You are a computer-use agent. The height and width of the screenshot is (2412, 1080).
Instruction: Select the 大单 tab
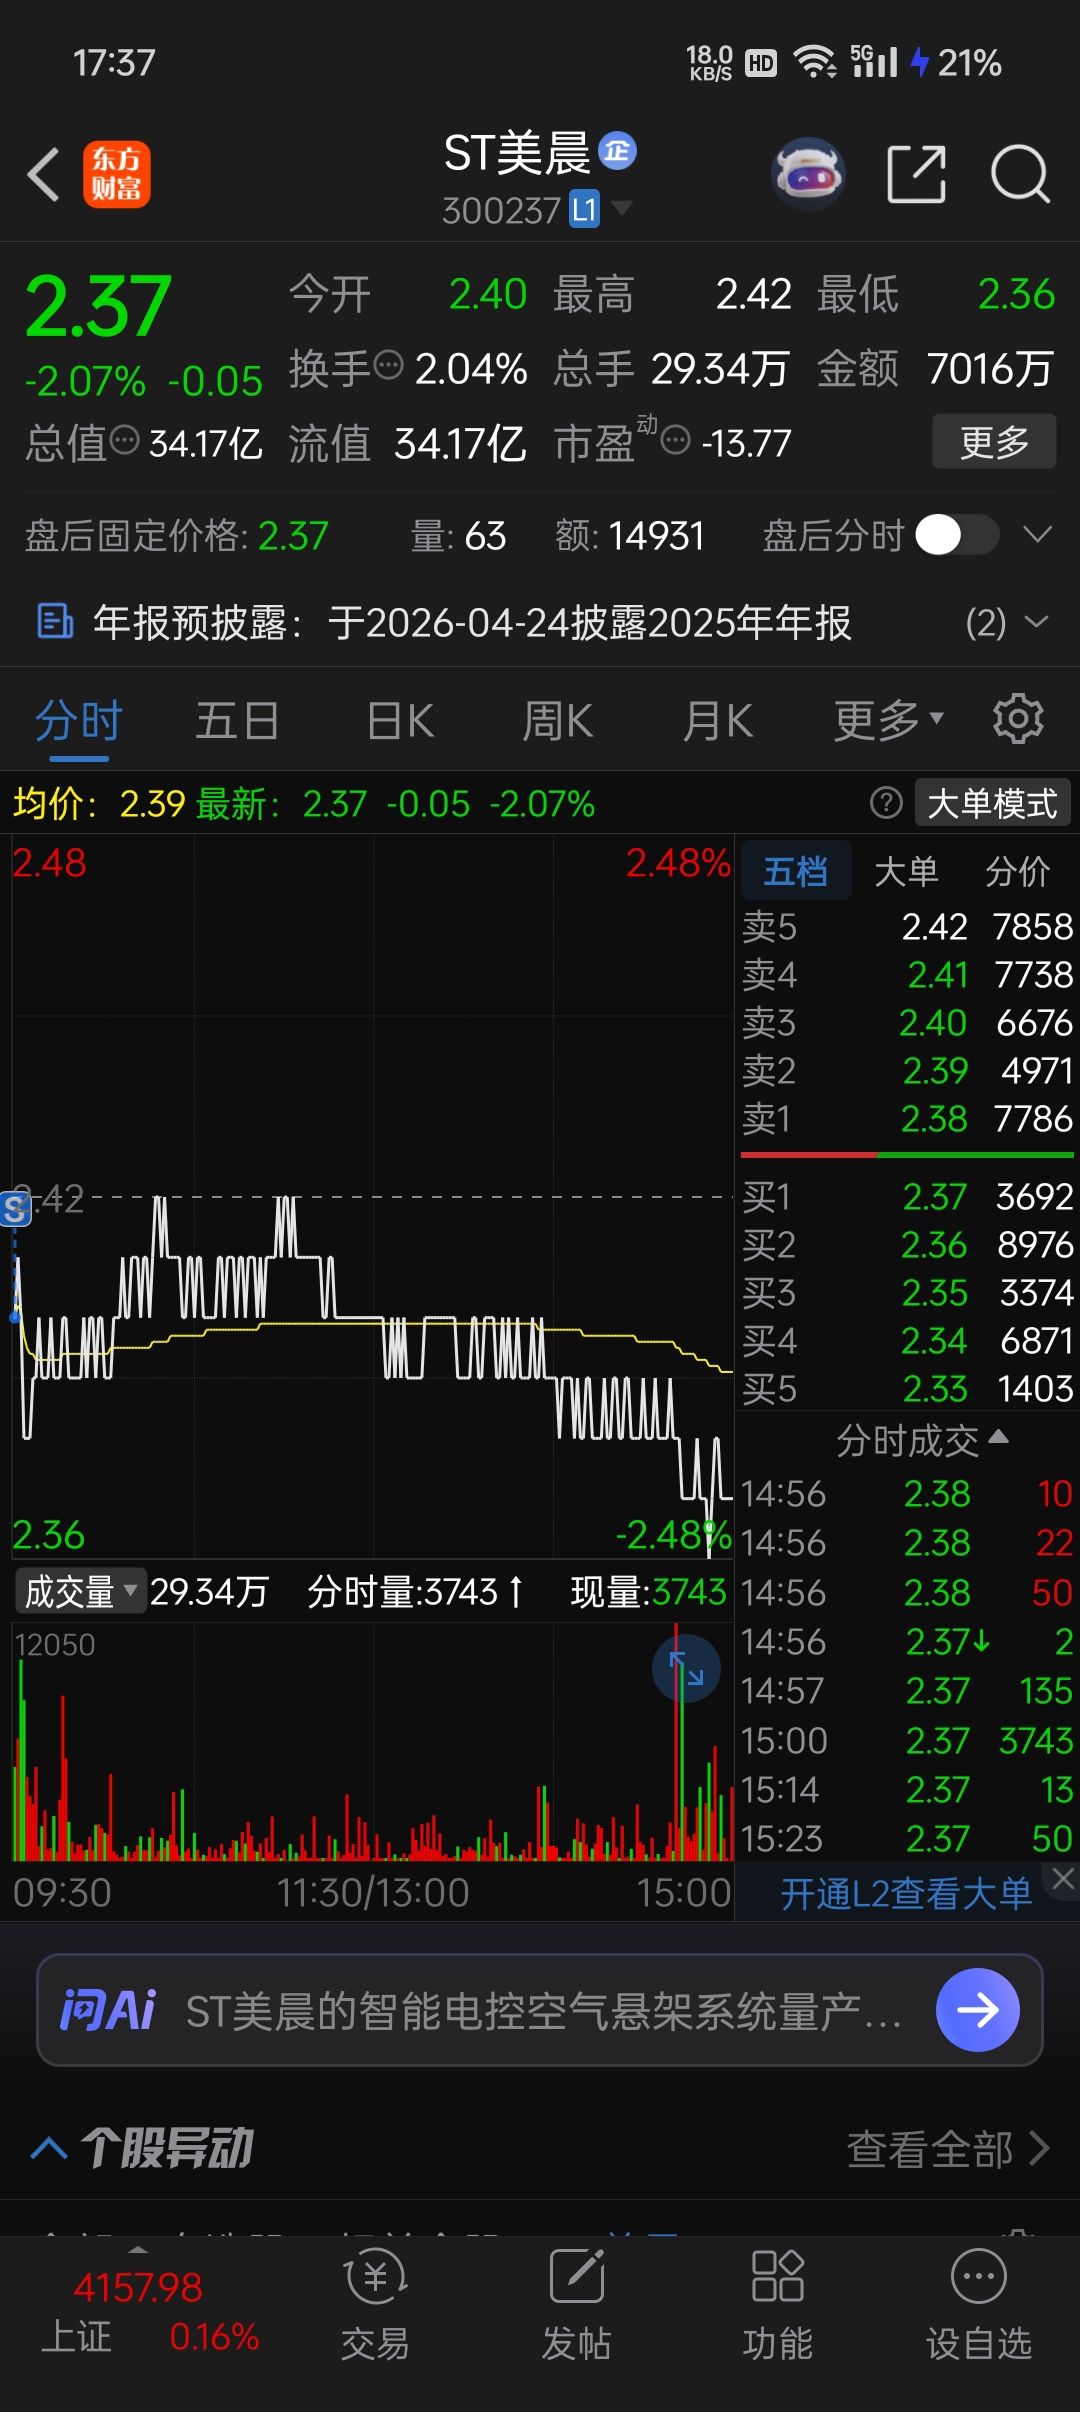pyautogui.click(x=906, y=872)
